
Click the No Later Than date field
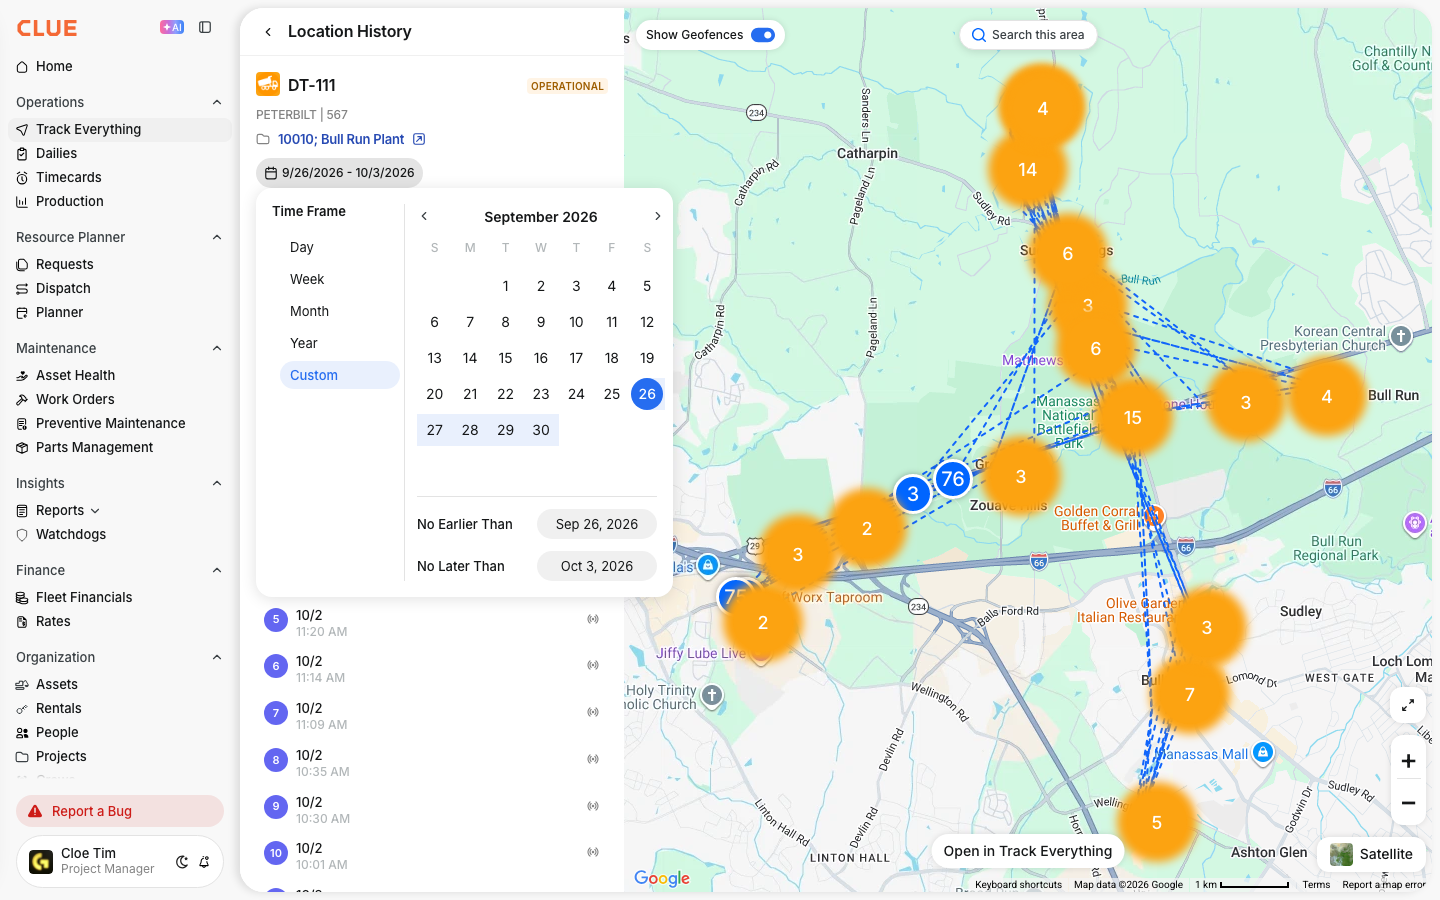coord(597,566)
